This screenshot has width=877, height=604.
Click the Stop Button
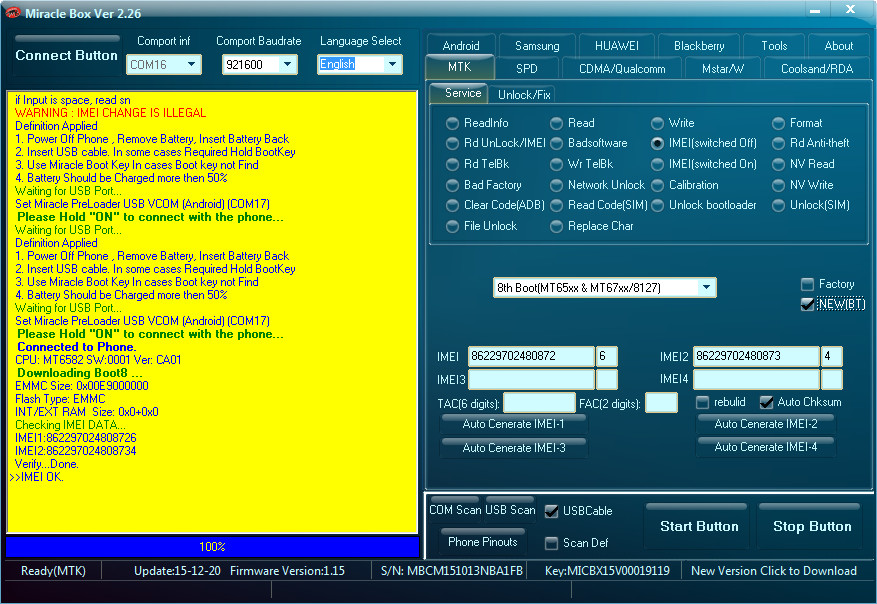812,526
